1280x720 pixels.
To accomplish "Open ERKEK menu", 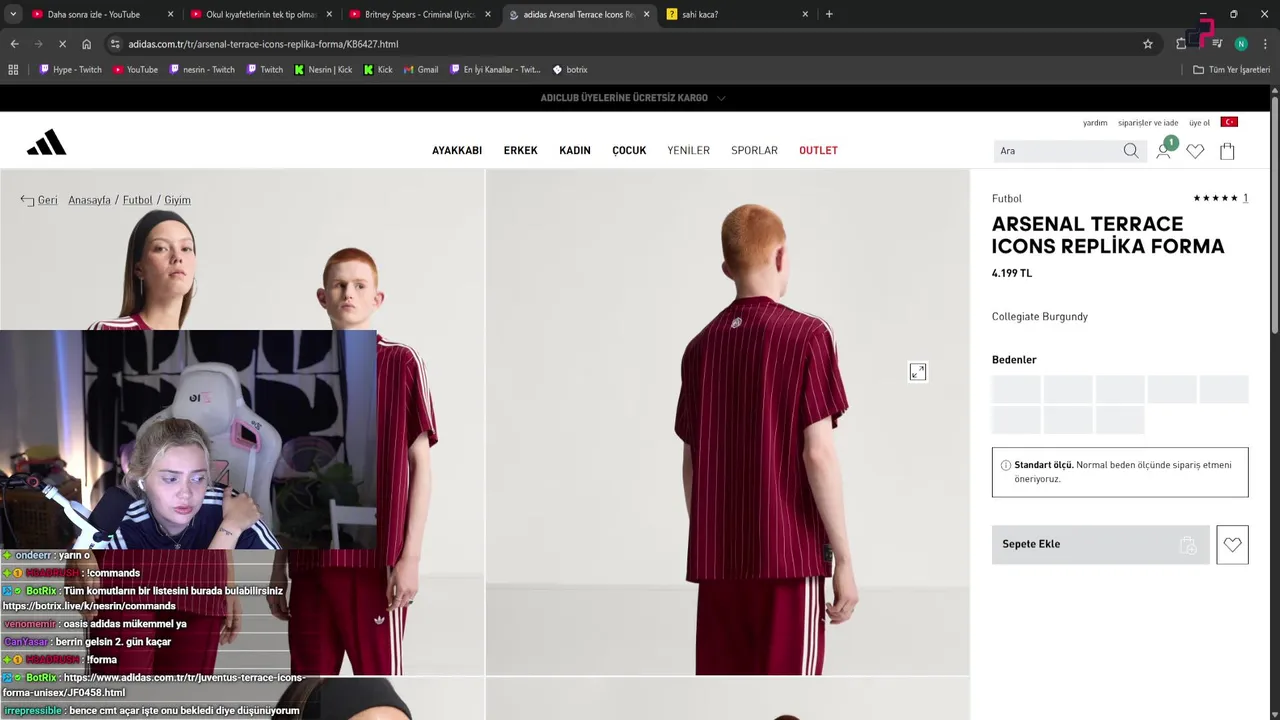I will 520,151.
